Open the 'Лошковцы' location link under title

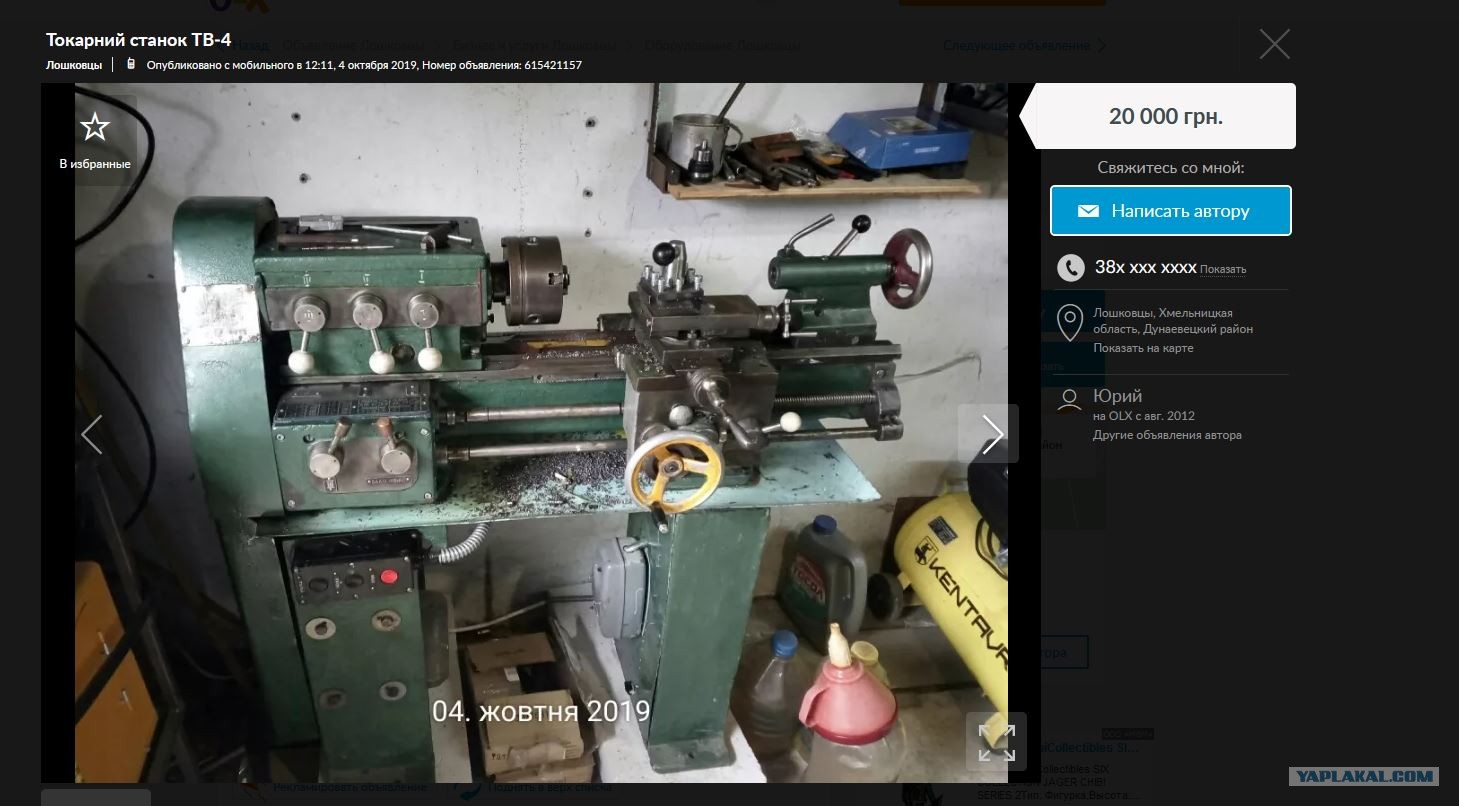click(74, 65)
